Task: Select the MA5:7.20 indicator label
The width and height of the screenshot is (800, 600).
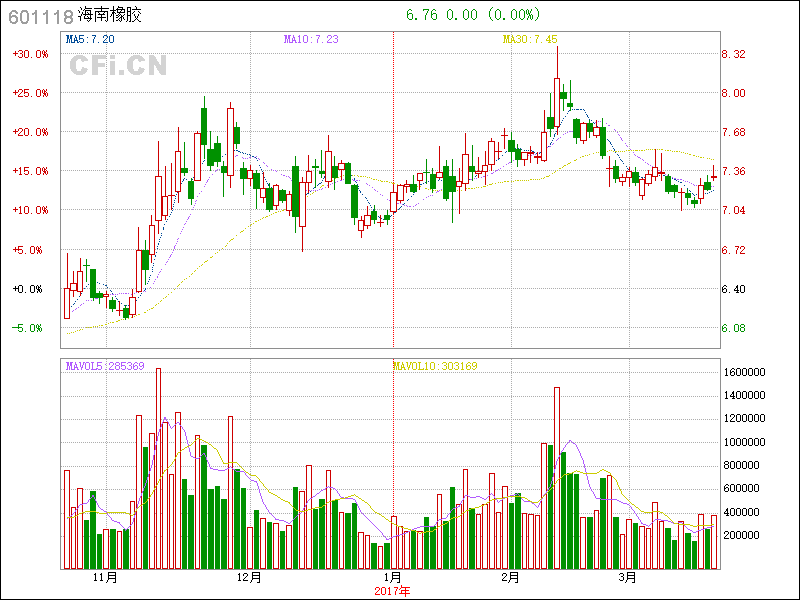Action: point(90,39)
